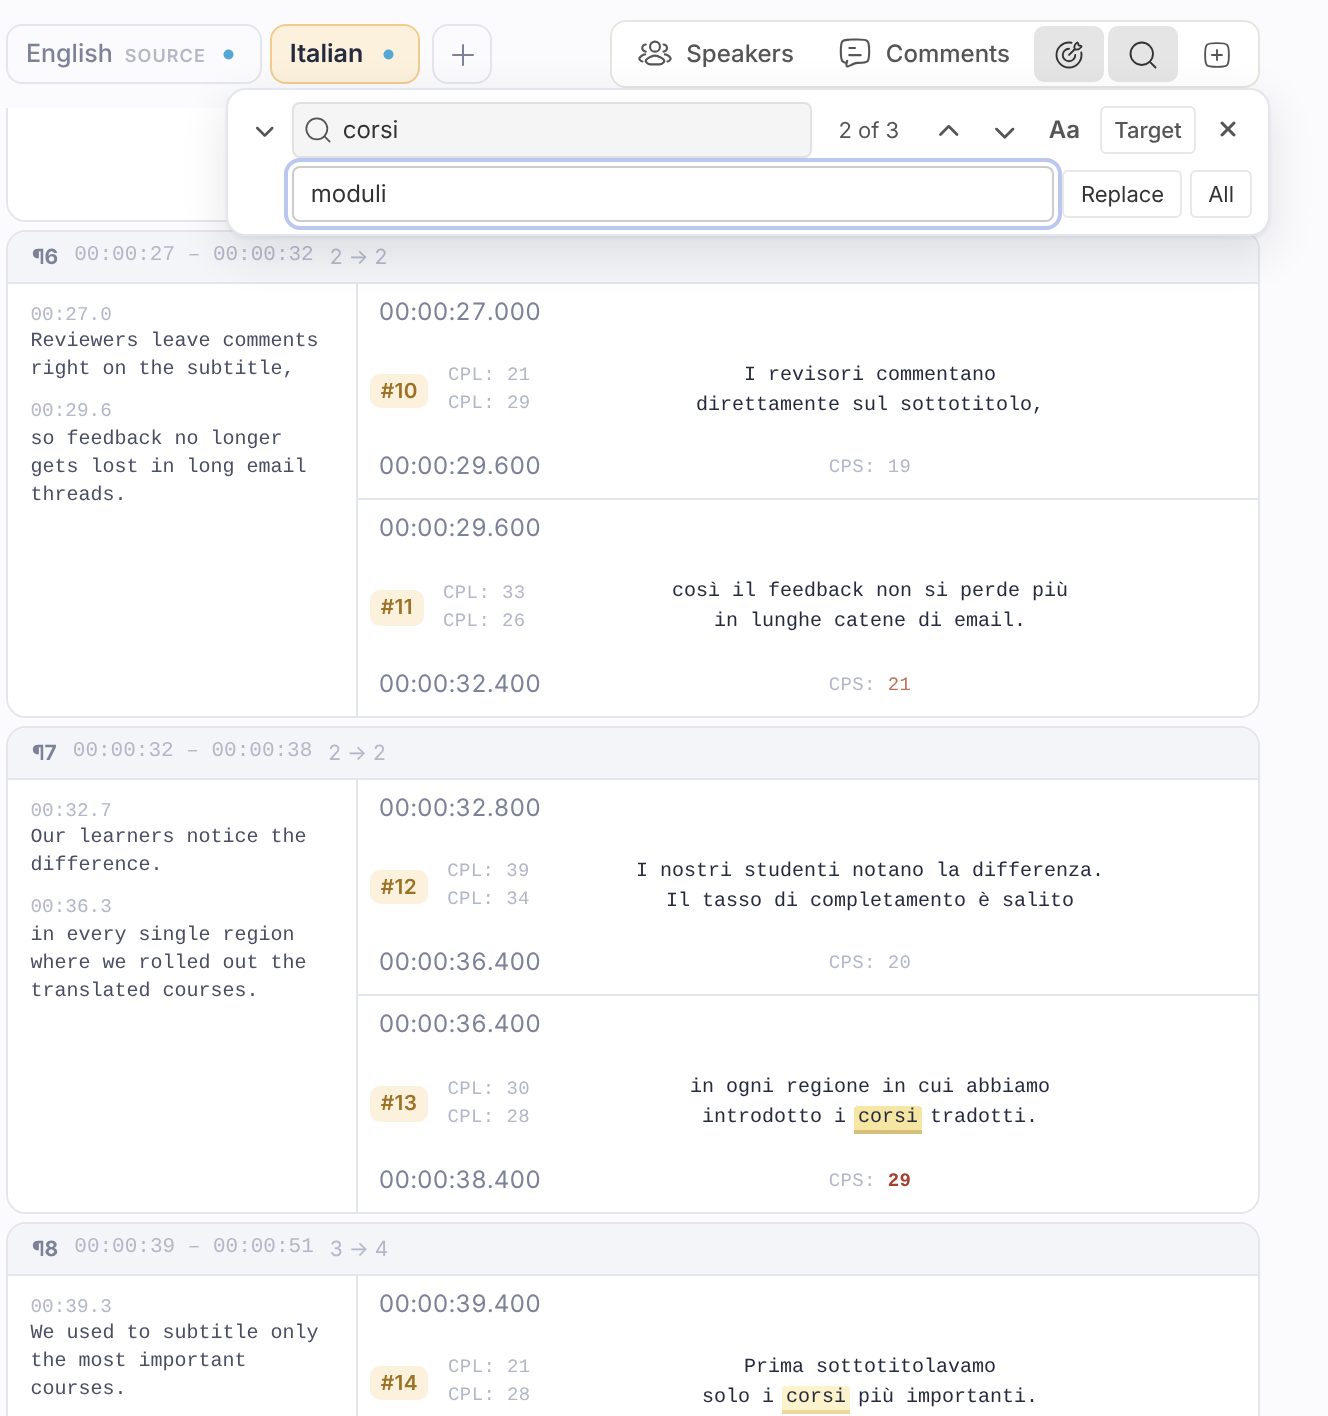Add a new language with plus button
This screenshot has width=1328, height=1416.
[x=462, y=54]
